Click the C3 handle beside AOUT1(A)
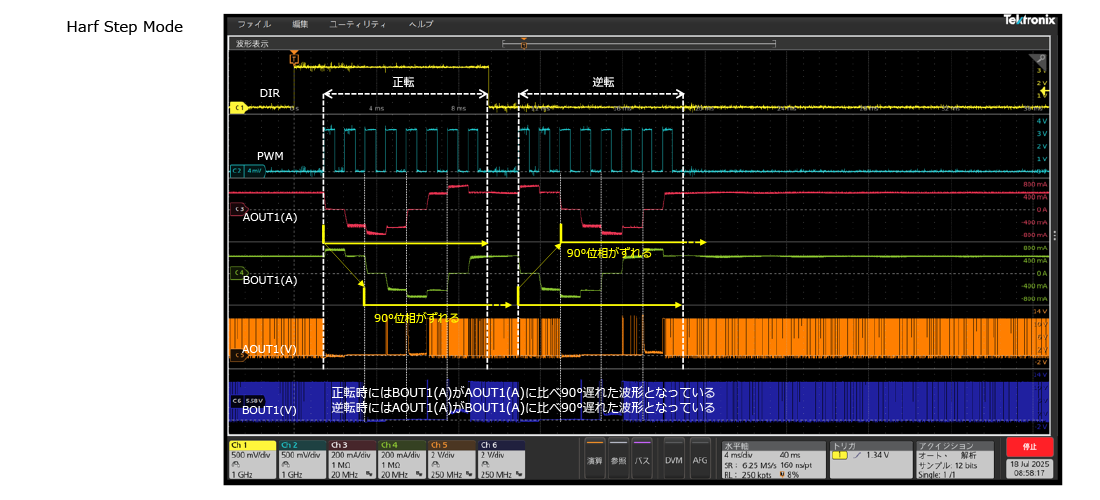Viewport: 1100px width, 500px height. [238, 209]
